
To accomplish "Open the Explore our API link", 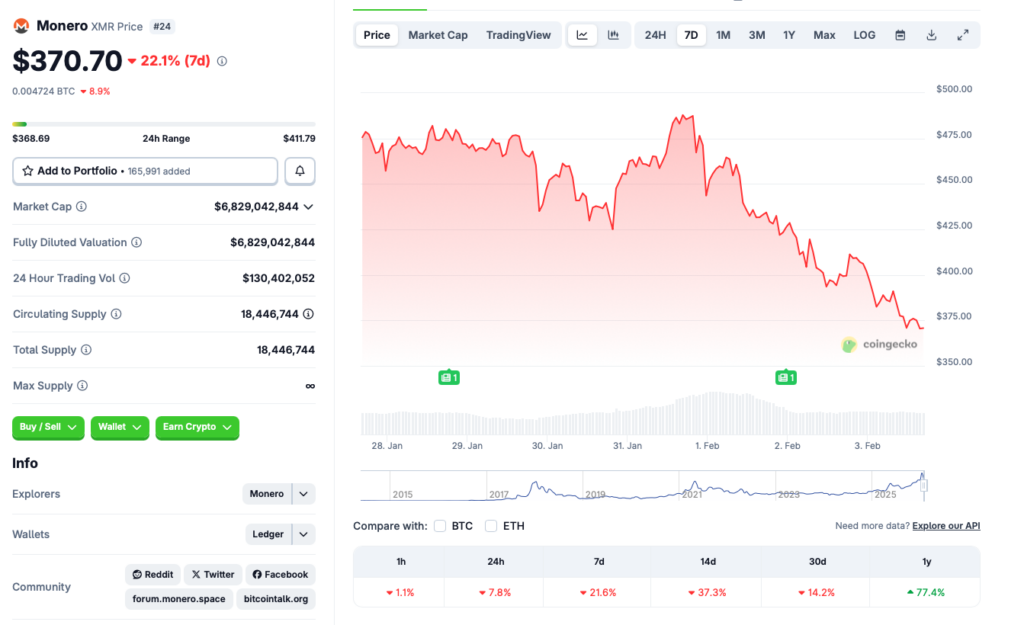I will (x=946, y=526).
